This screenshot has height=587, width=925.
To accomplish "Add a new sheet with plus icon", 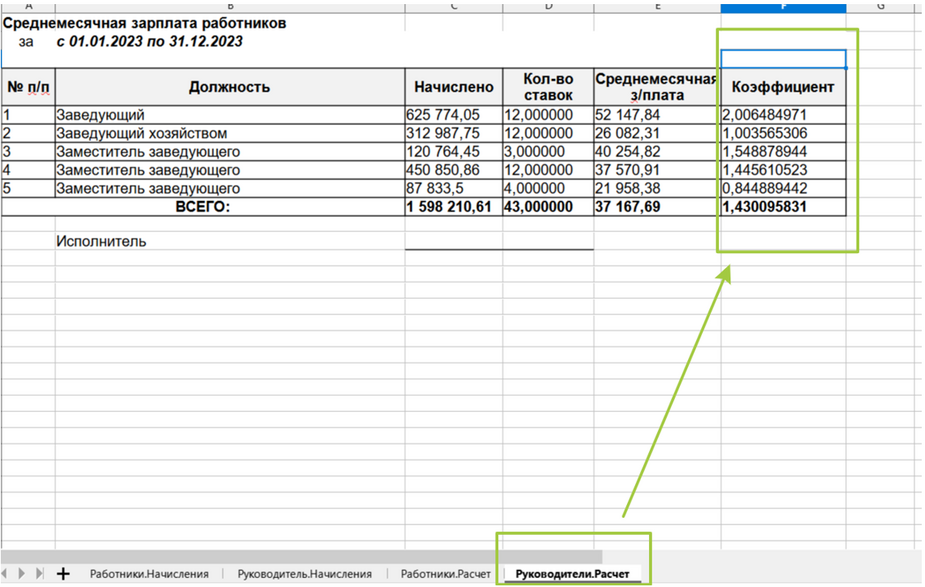I will (63, 574).
